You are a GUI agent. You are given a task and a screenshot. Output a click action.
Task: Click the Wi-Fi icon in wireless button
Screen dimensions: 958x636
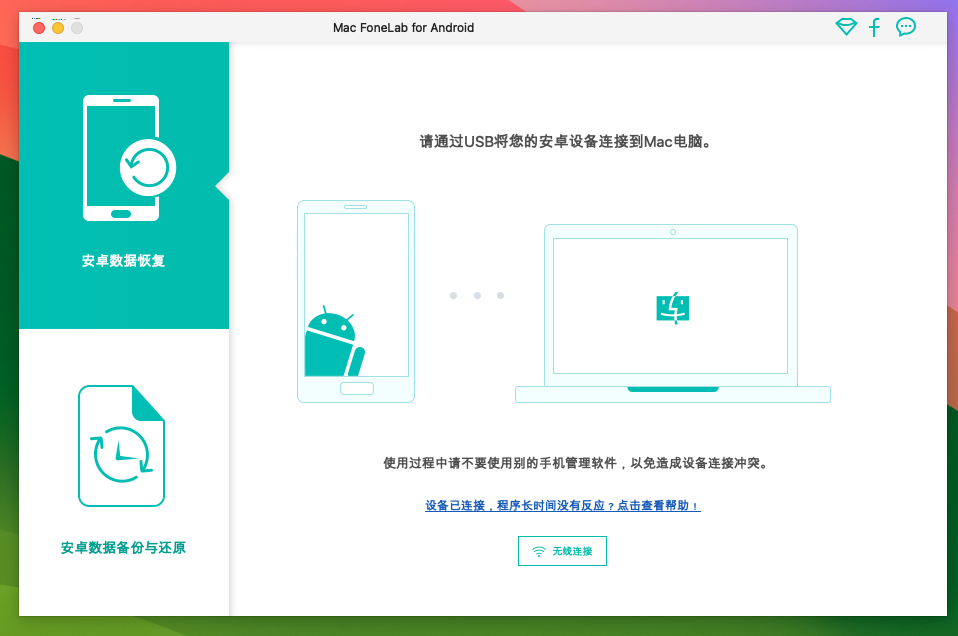[x=538, y=552]
